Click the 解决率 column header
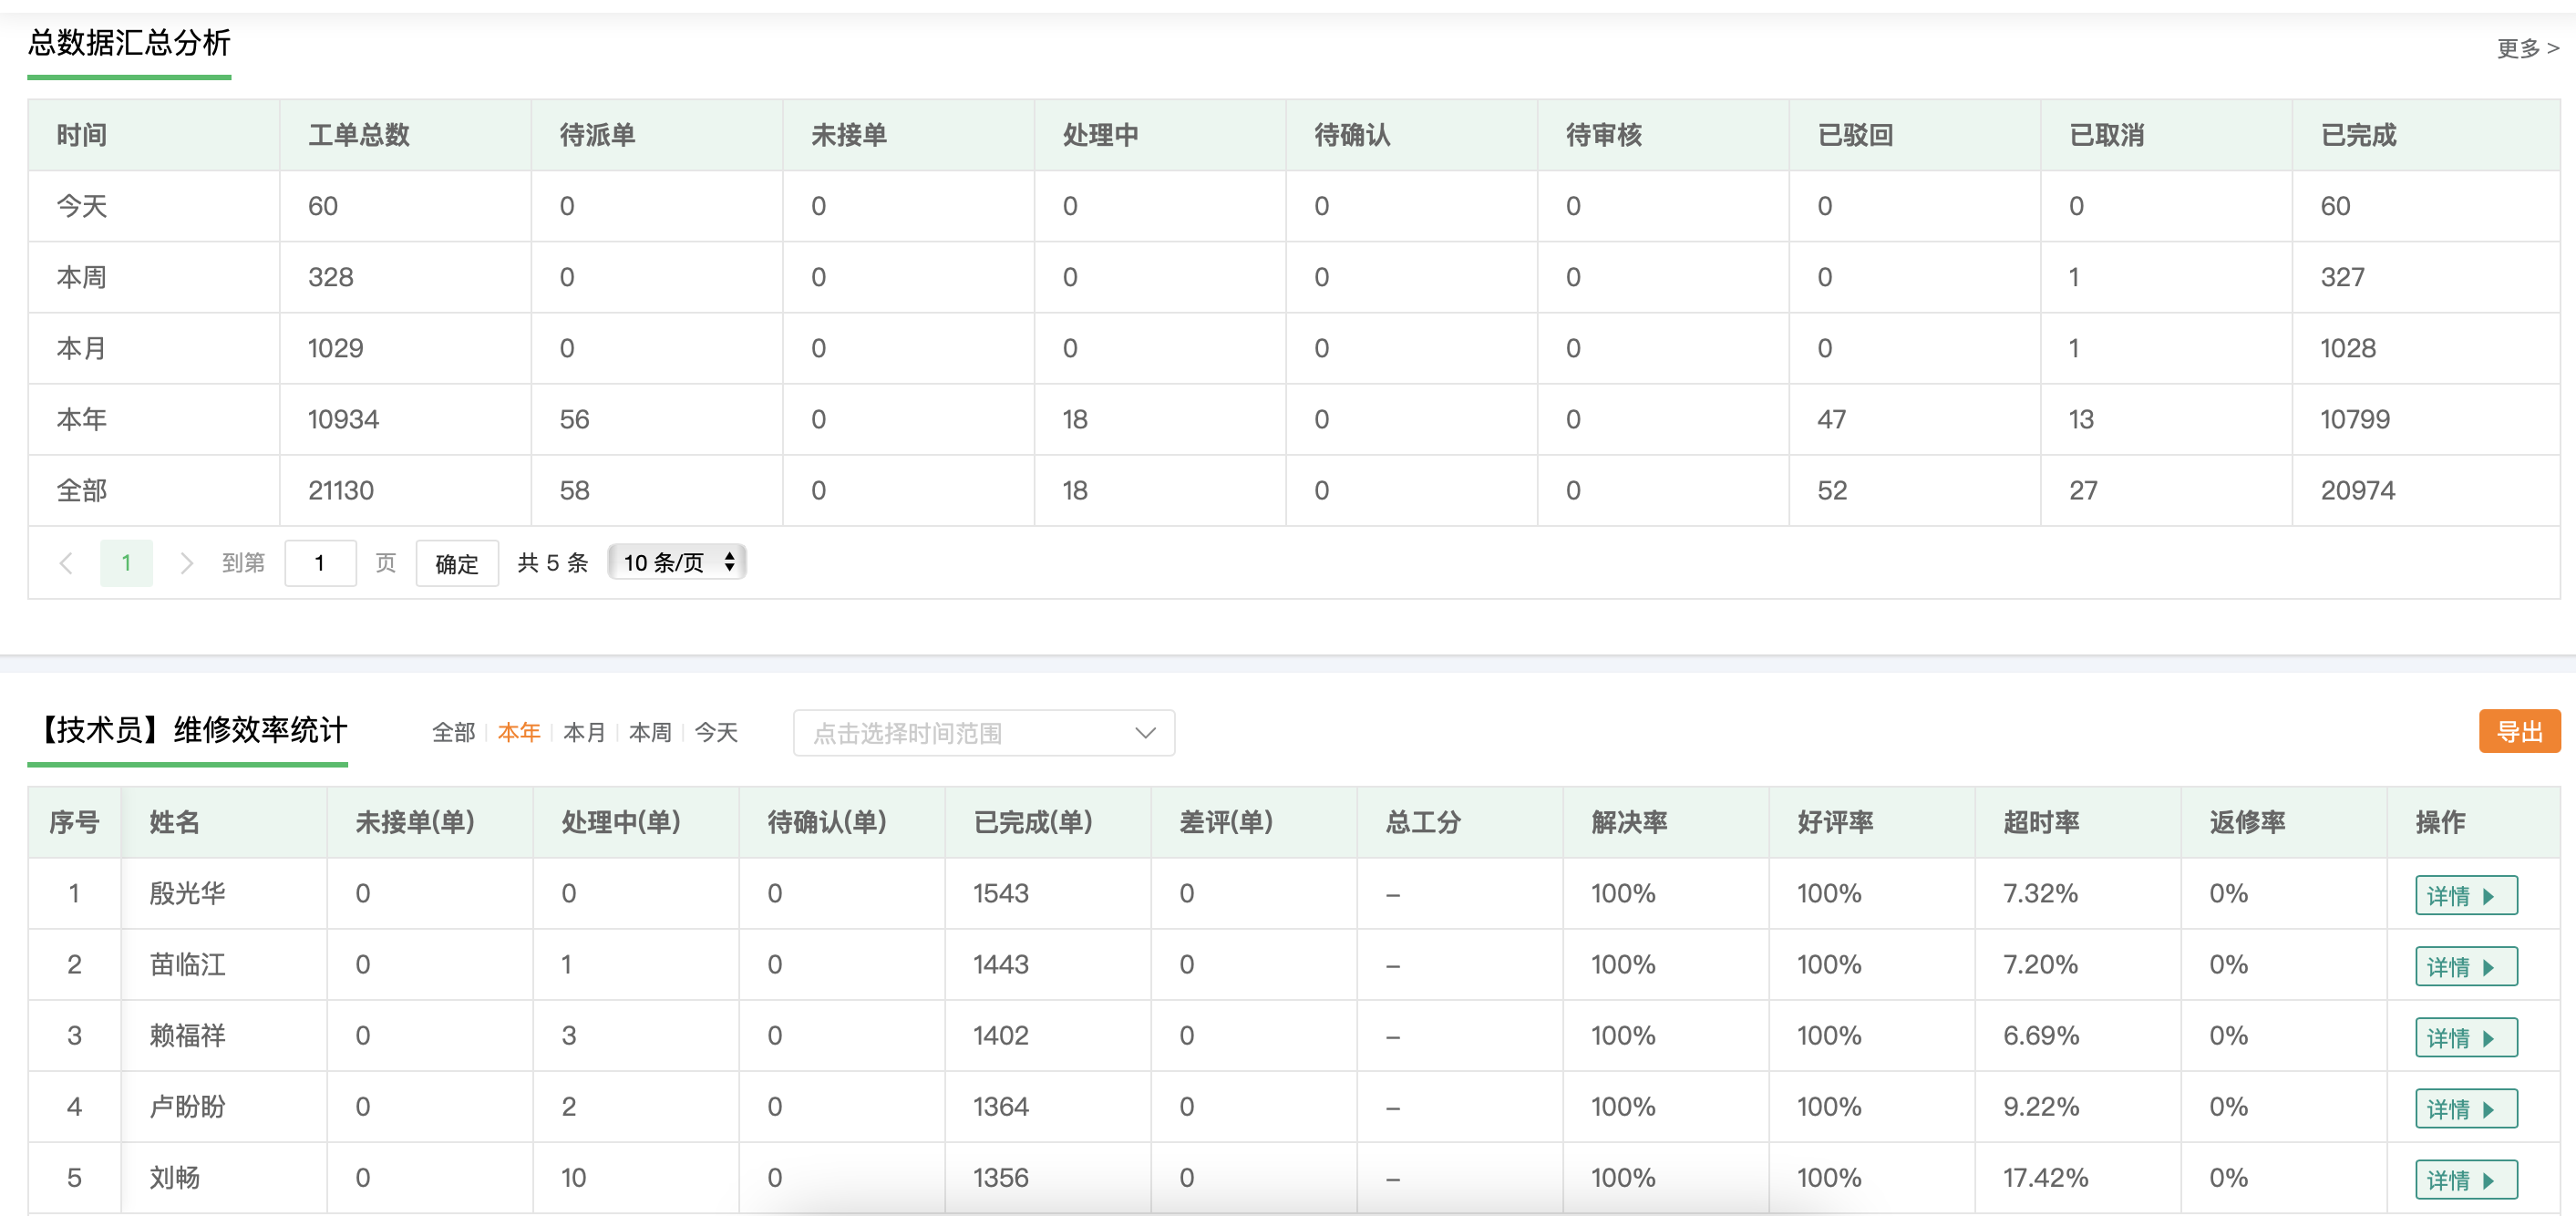The height and width of the screenshot is (1216, 2576). coord(1629,822)
